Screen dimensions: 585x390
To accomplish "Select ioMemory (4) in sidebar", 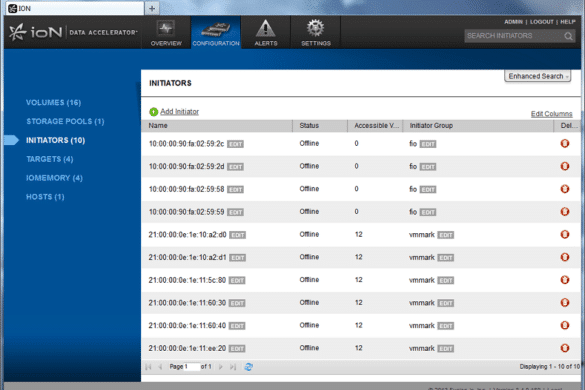I will pyautogui.click(x=54, y=178).
